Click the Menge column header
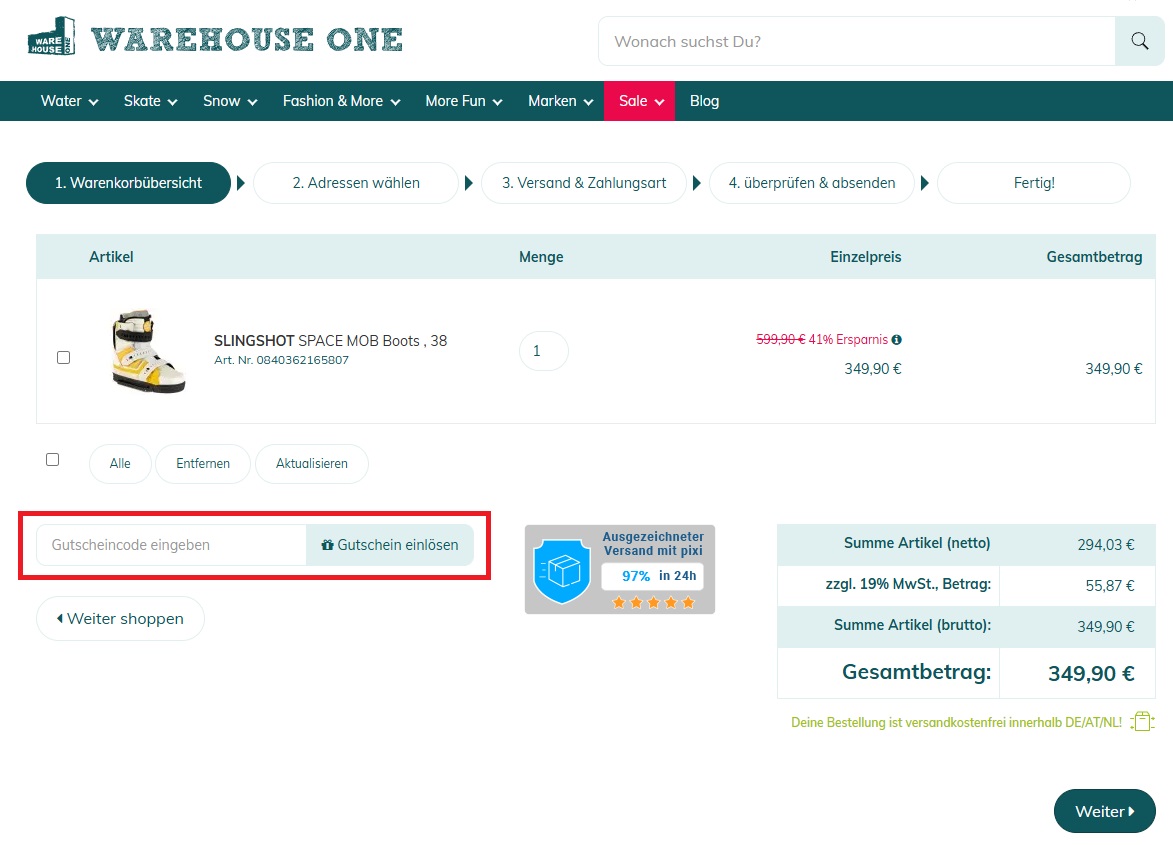The height and width of the screenshot is (845, 1173). click(x=541, y=257)
